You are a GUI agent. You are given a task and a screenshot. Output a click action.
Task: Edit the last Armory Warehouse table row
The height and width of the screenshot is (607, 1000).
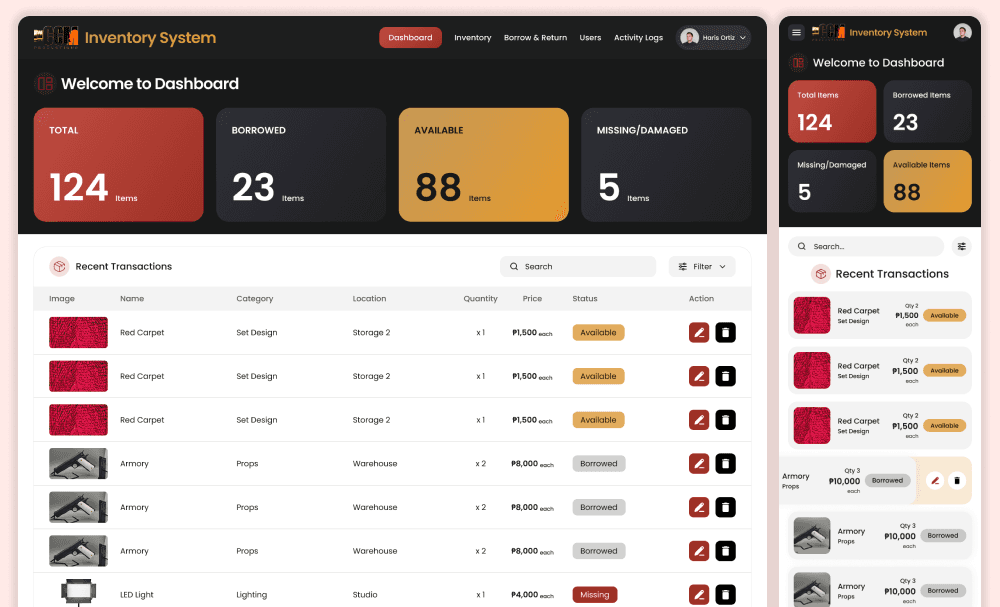699,551
